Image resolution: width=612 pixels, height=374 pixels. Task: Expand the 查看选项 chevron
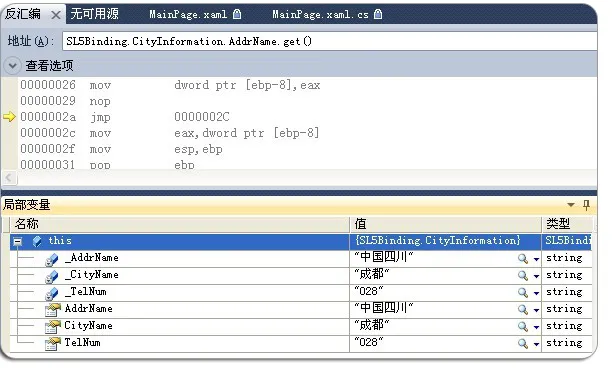point(12,66)
